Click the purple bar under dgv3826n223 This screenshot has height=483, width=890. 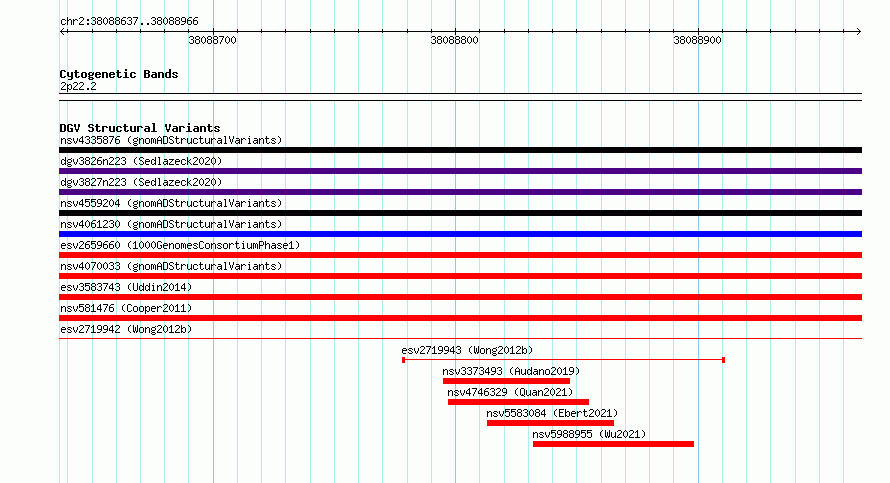click(x=460, y=171)
